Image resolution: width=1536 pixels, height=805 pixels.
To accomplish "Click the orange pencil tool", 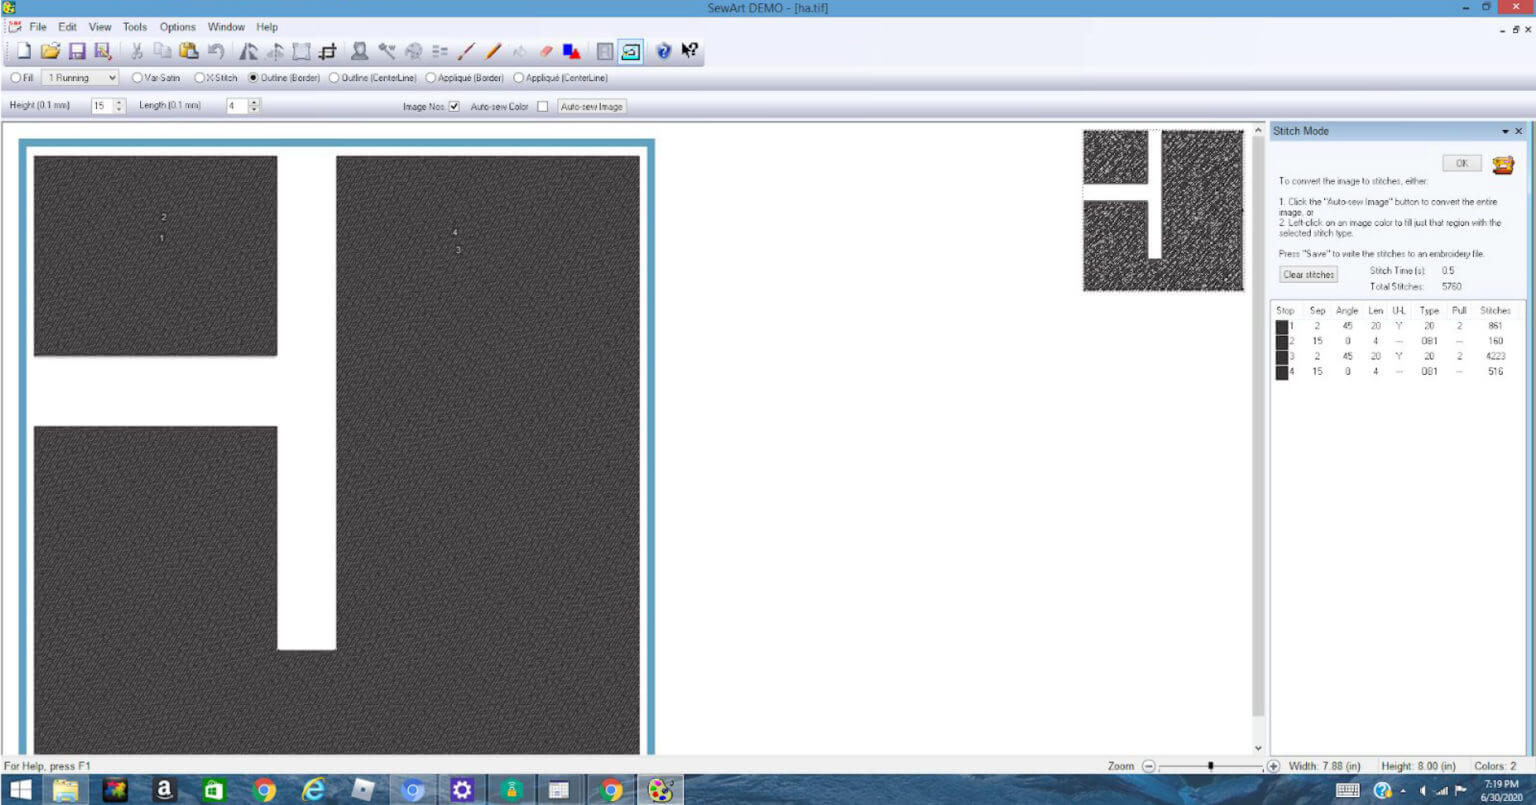I will tap(493, 51).
